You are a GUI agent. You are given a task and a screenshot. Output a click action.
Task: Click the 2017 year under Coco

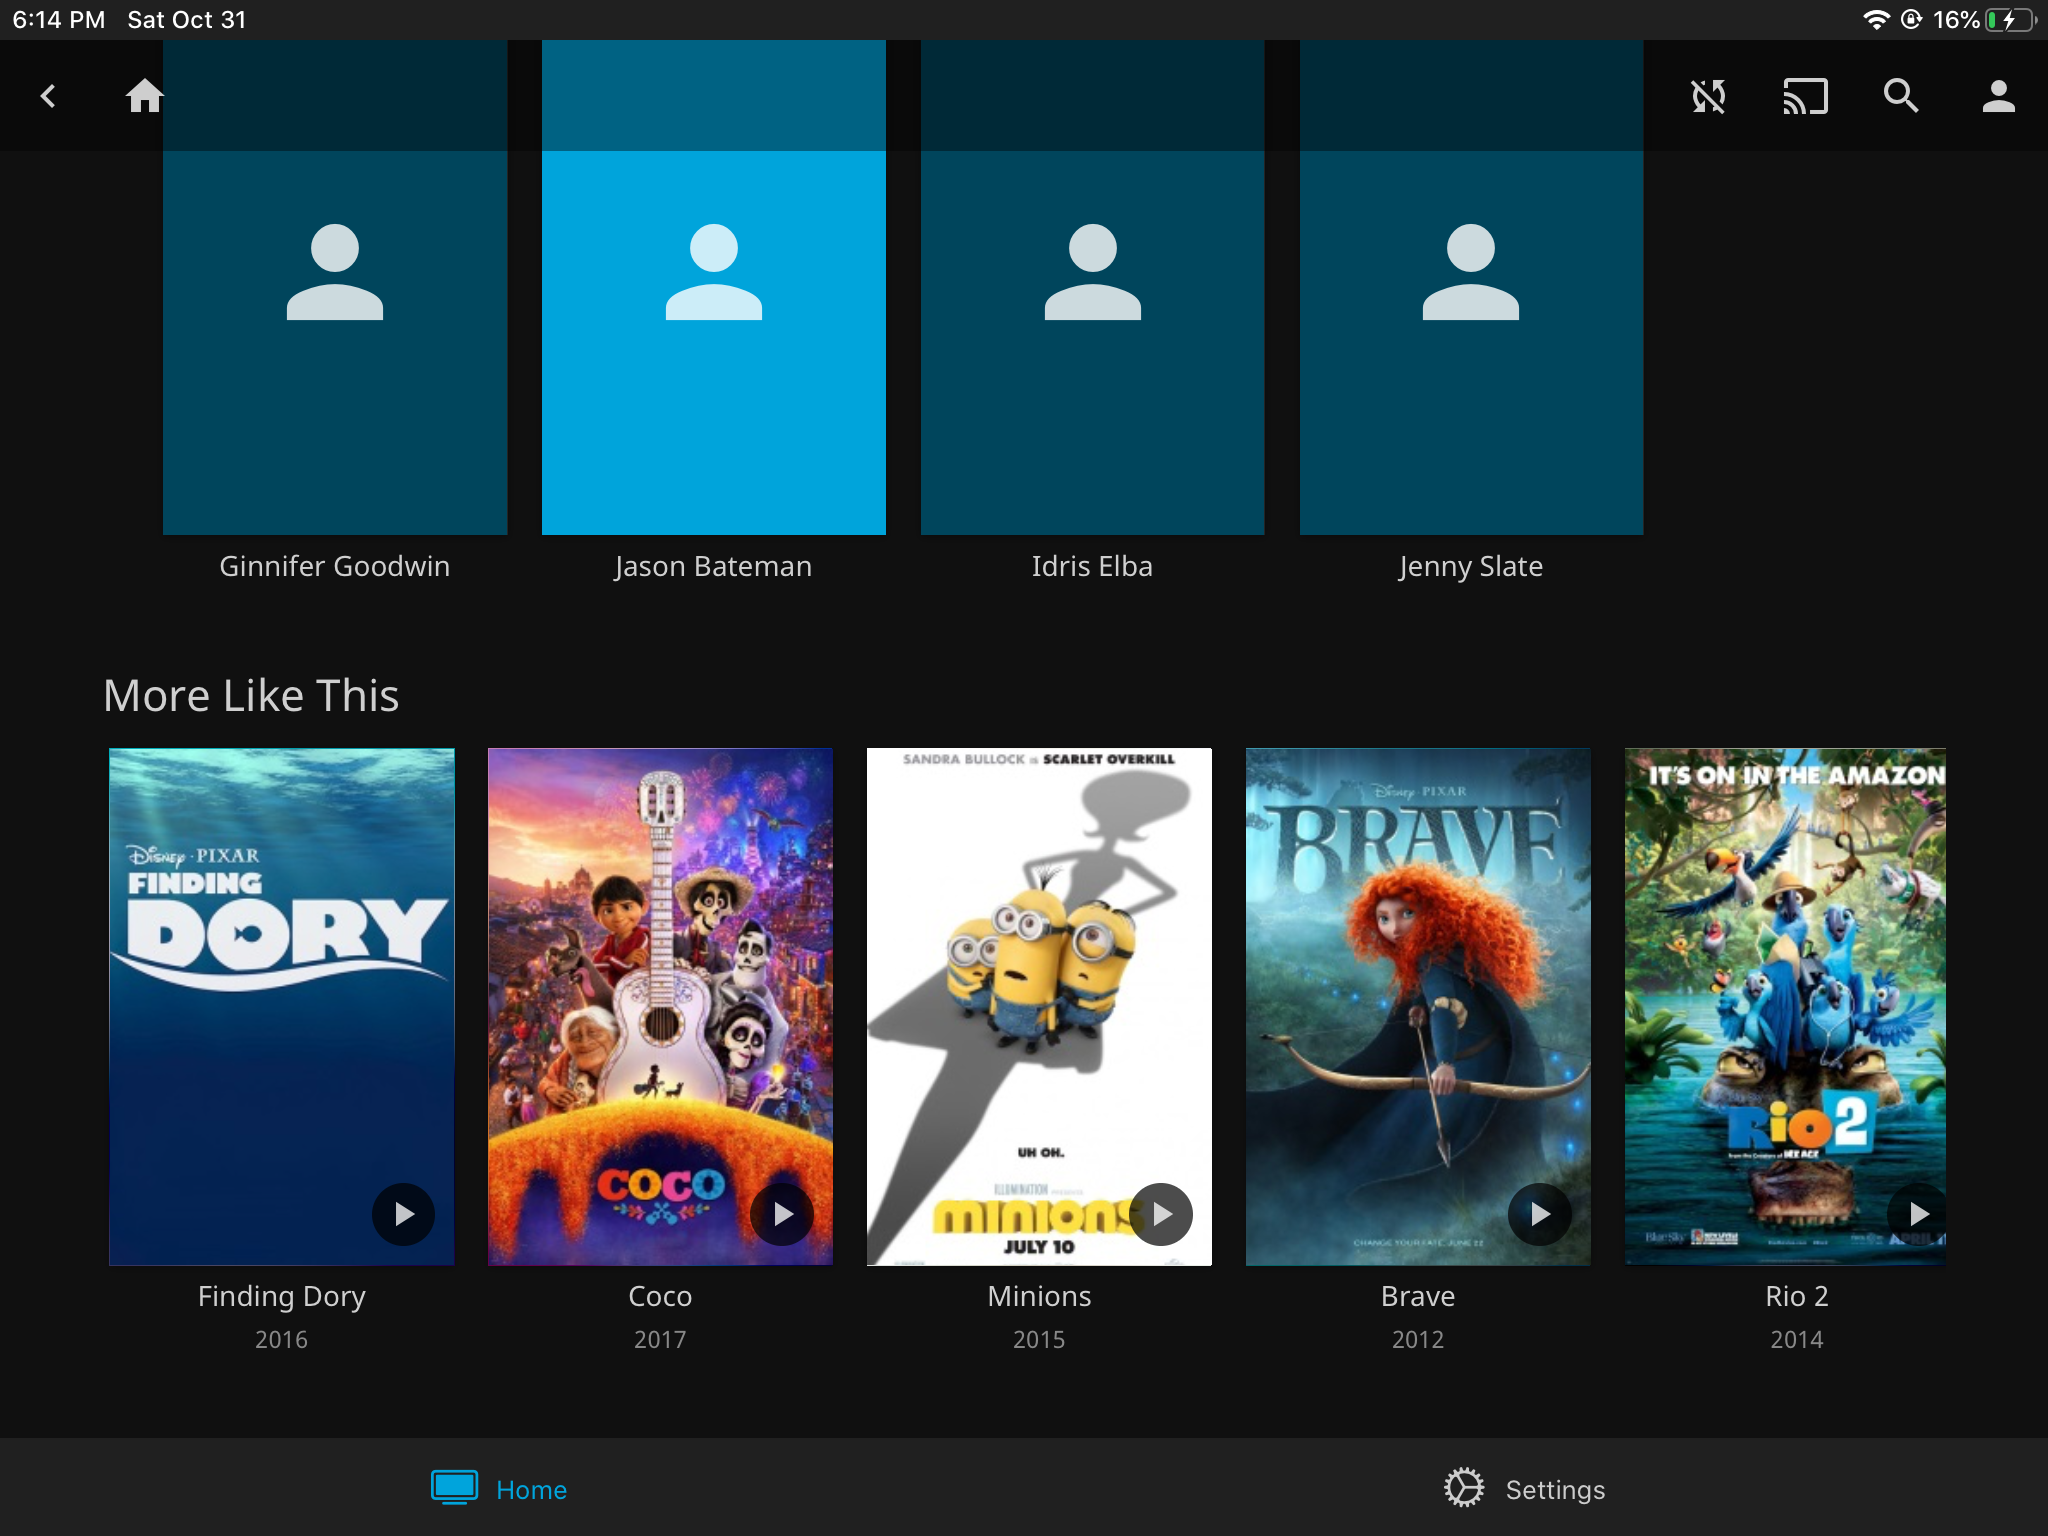tap(660, 1340)
